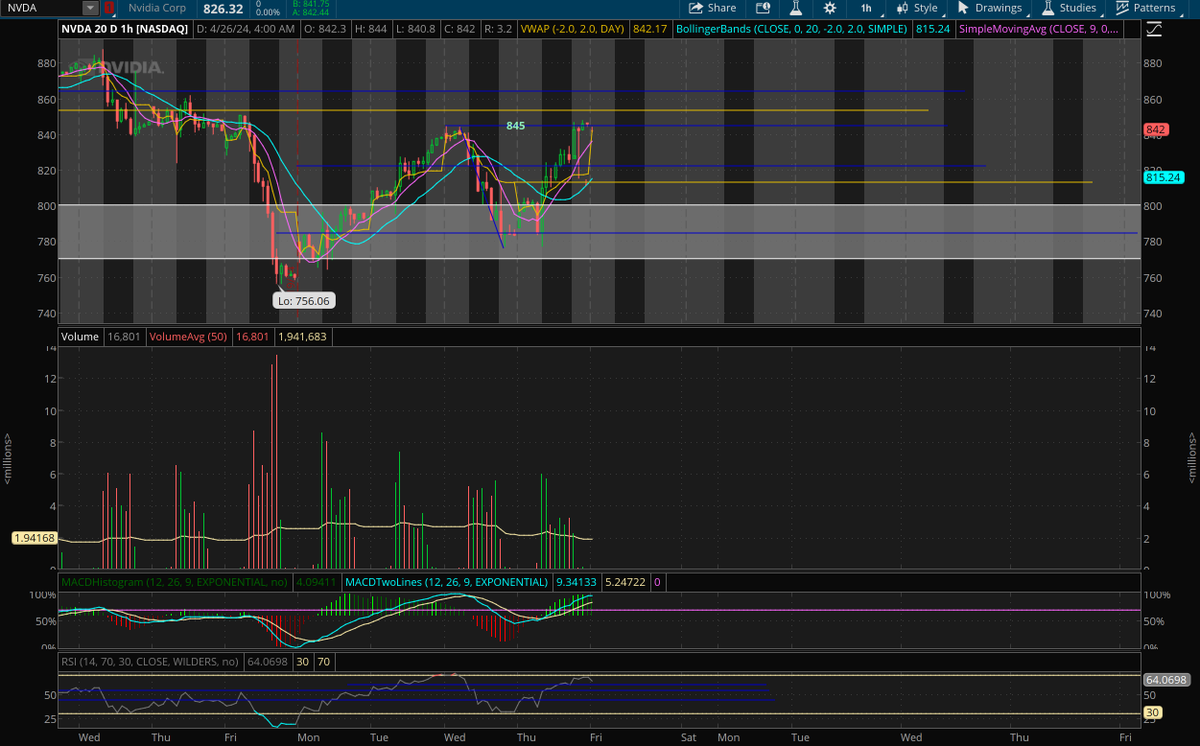The width and height of the screenshot is (1200, 746).
Task: Click the MACDTwoLines study label
Action: (x=445, y=581)
